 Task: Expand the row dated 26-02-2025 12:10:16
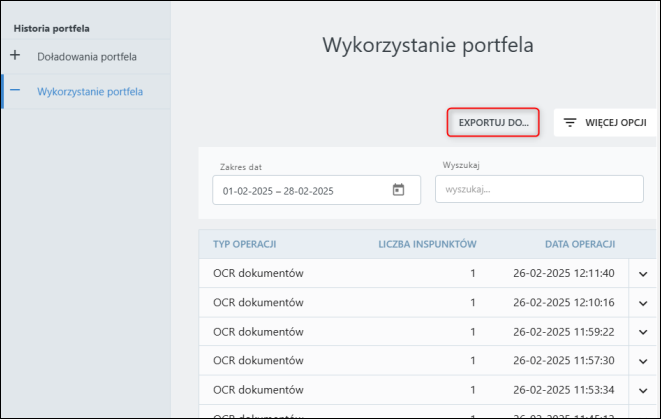[x=643, y=303]
